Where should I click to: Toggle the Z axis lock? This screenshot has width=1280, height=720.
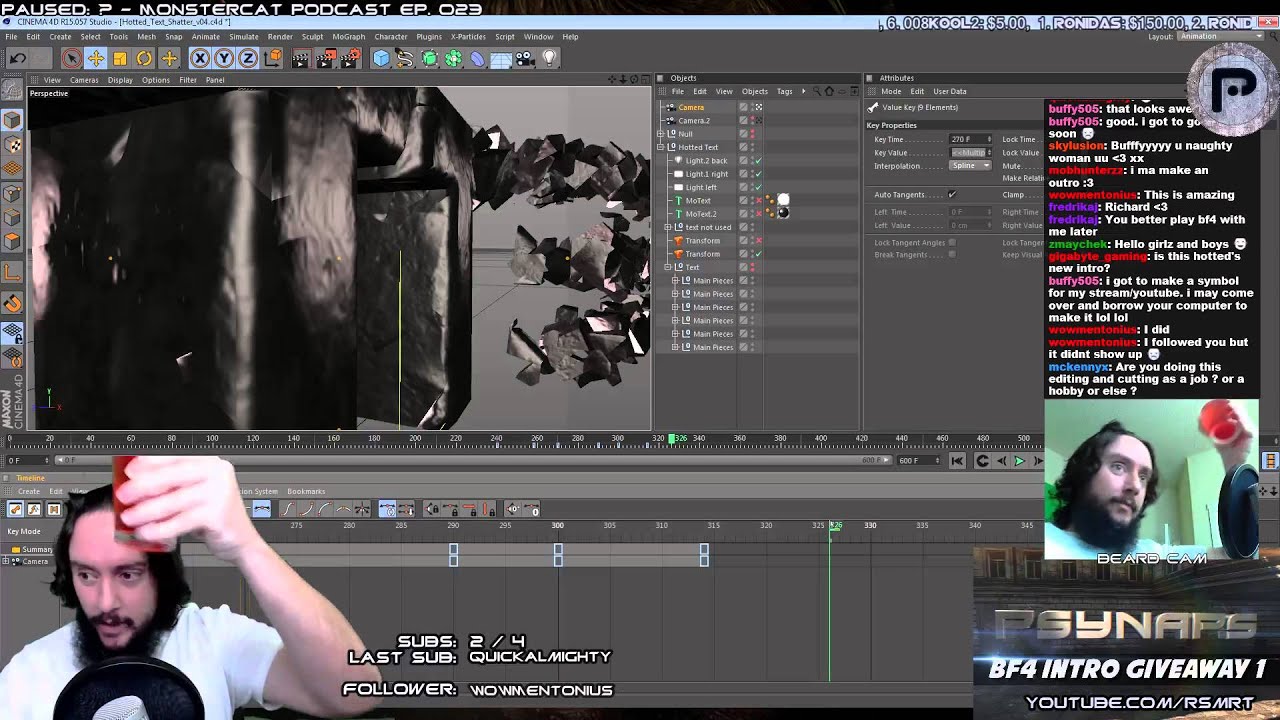[248, 59]
